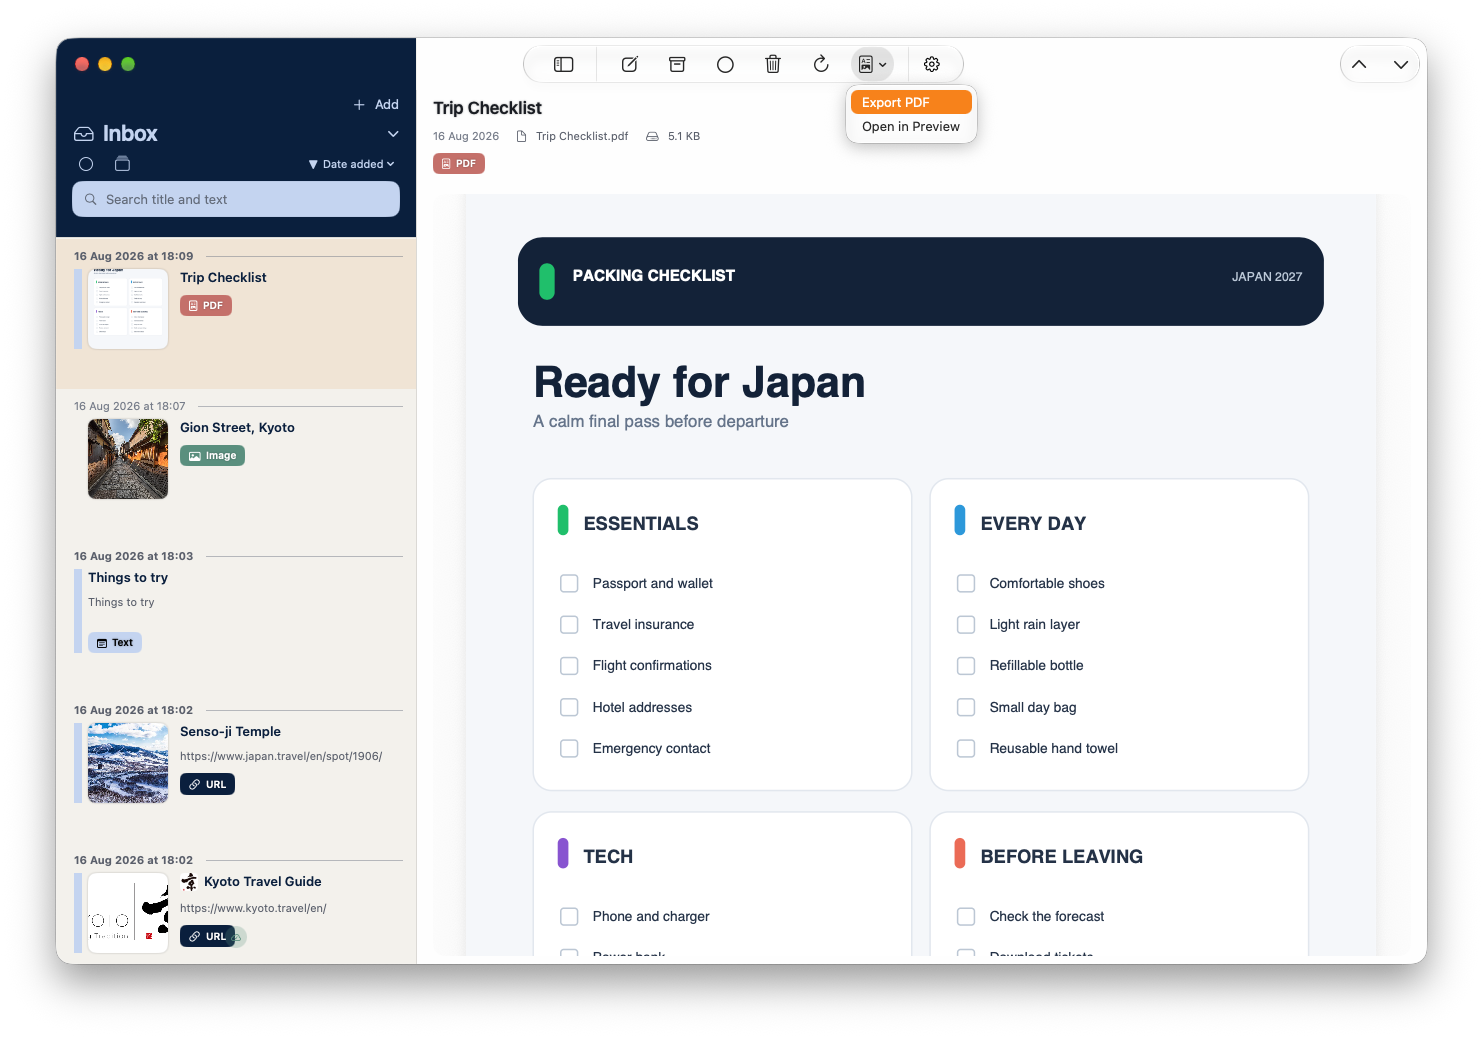Click the disk size icon beside 5.1 KB

[652, 136]
